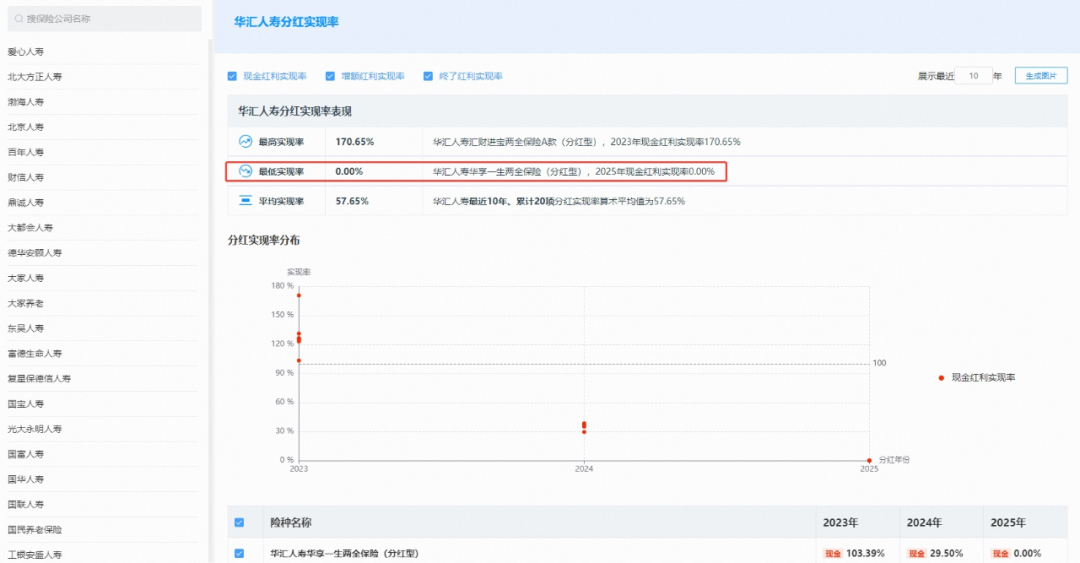Click the 170.65% highest rate value
The height and width of the screenshot is (563, 1080).
(x=355, y=142)
